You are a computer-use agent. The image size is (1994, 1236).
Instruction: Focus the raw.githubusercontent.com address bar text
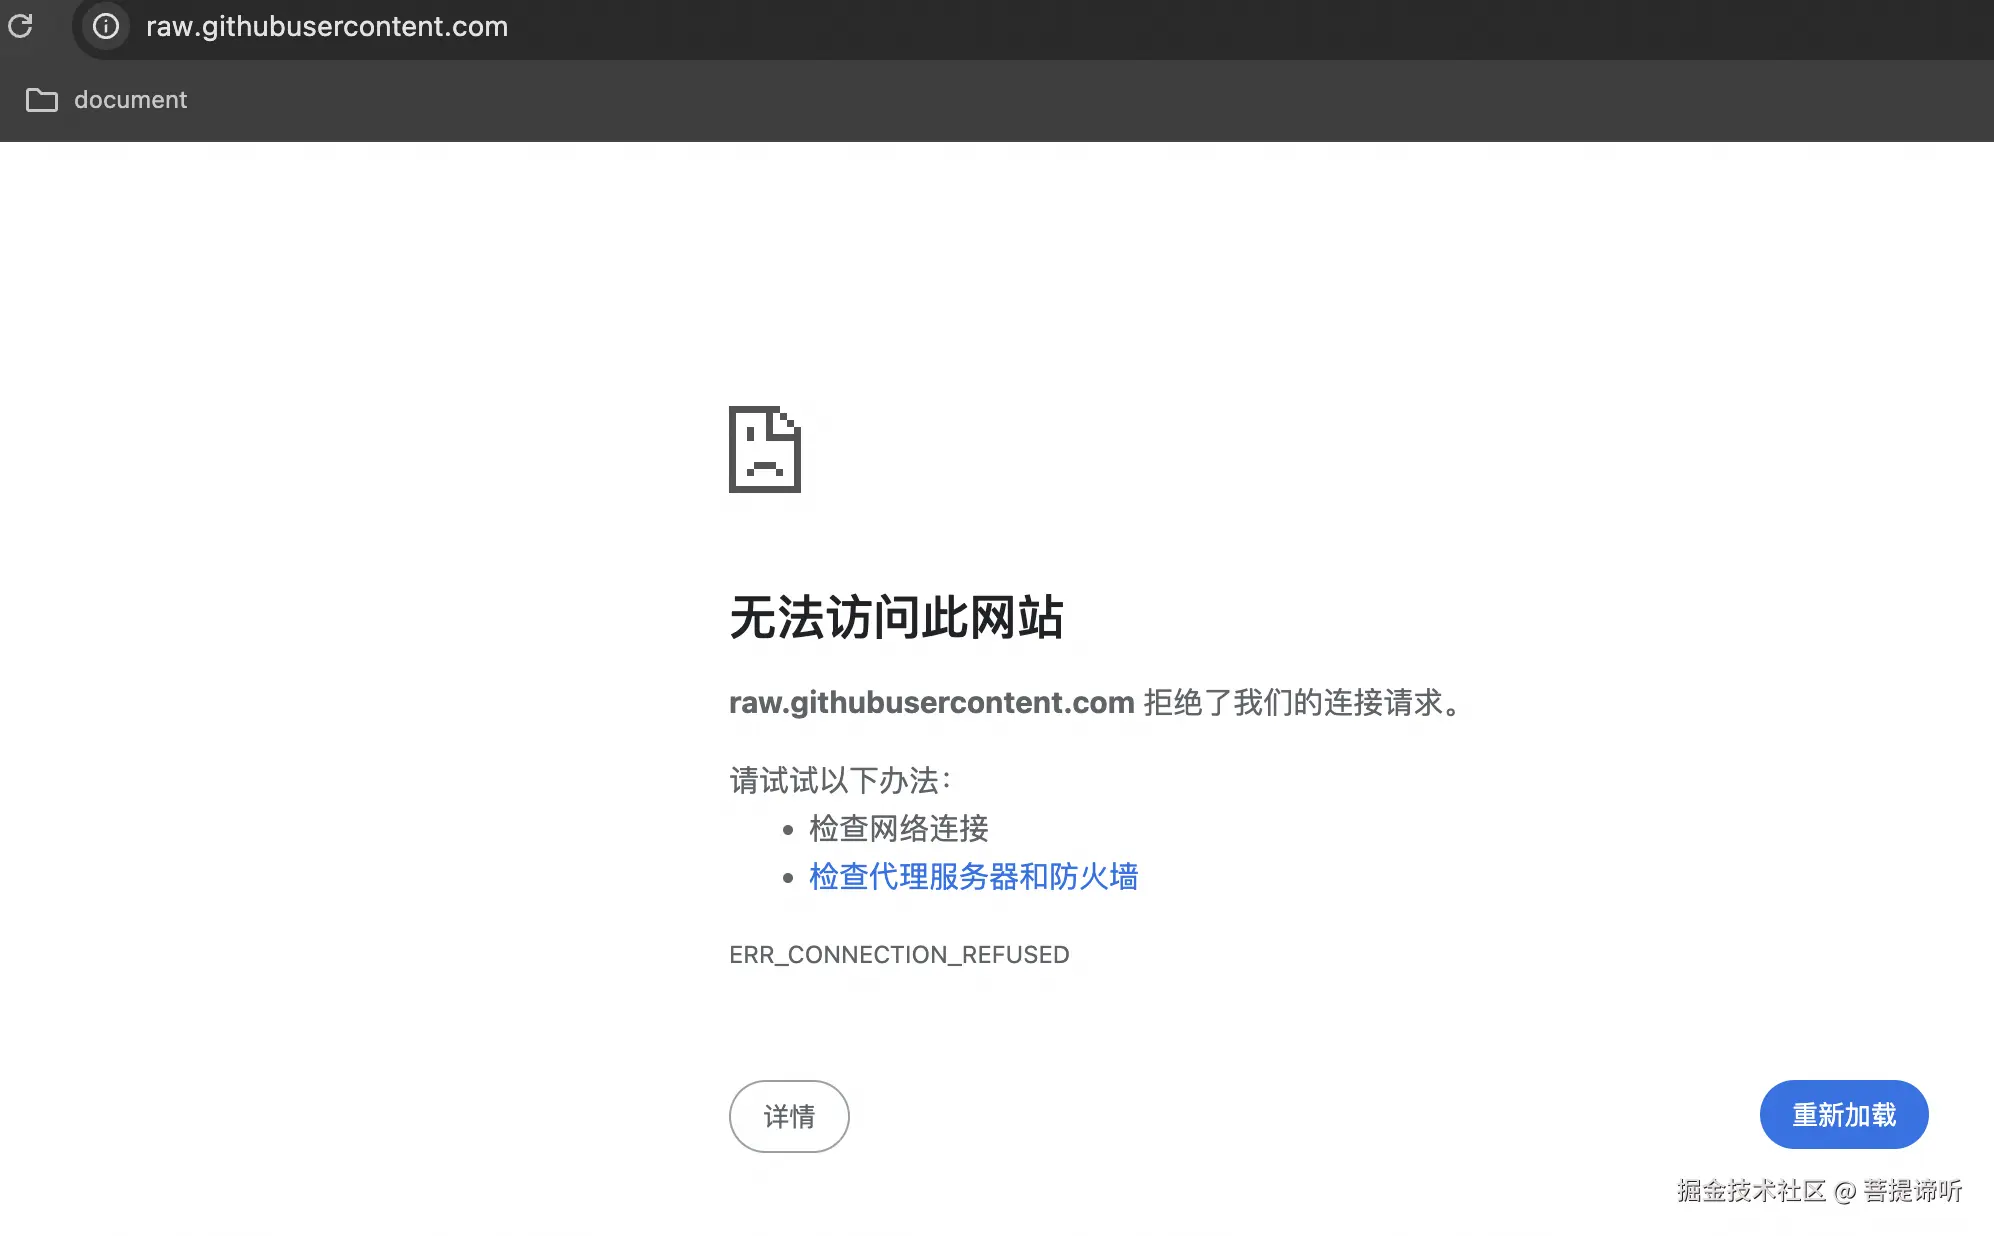tap(327, 26)
